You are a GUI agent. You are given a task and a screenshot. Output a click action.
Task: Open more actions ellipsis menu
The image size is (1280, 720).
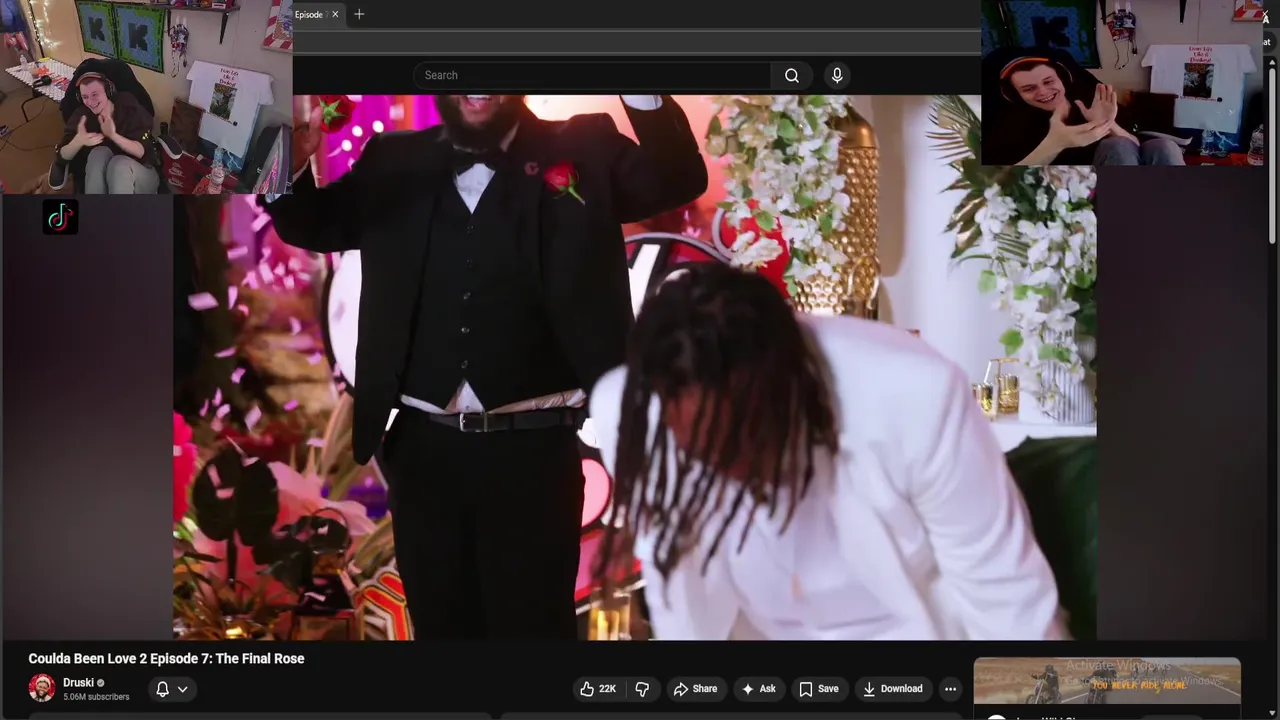[x=950, y=689]
